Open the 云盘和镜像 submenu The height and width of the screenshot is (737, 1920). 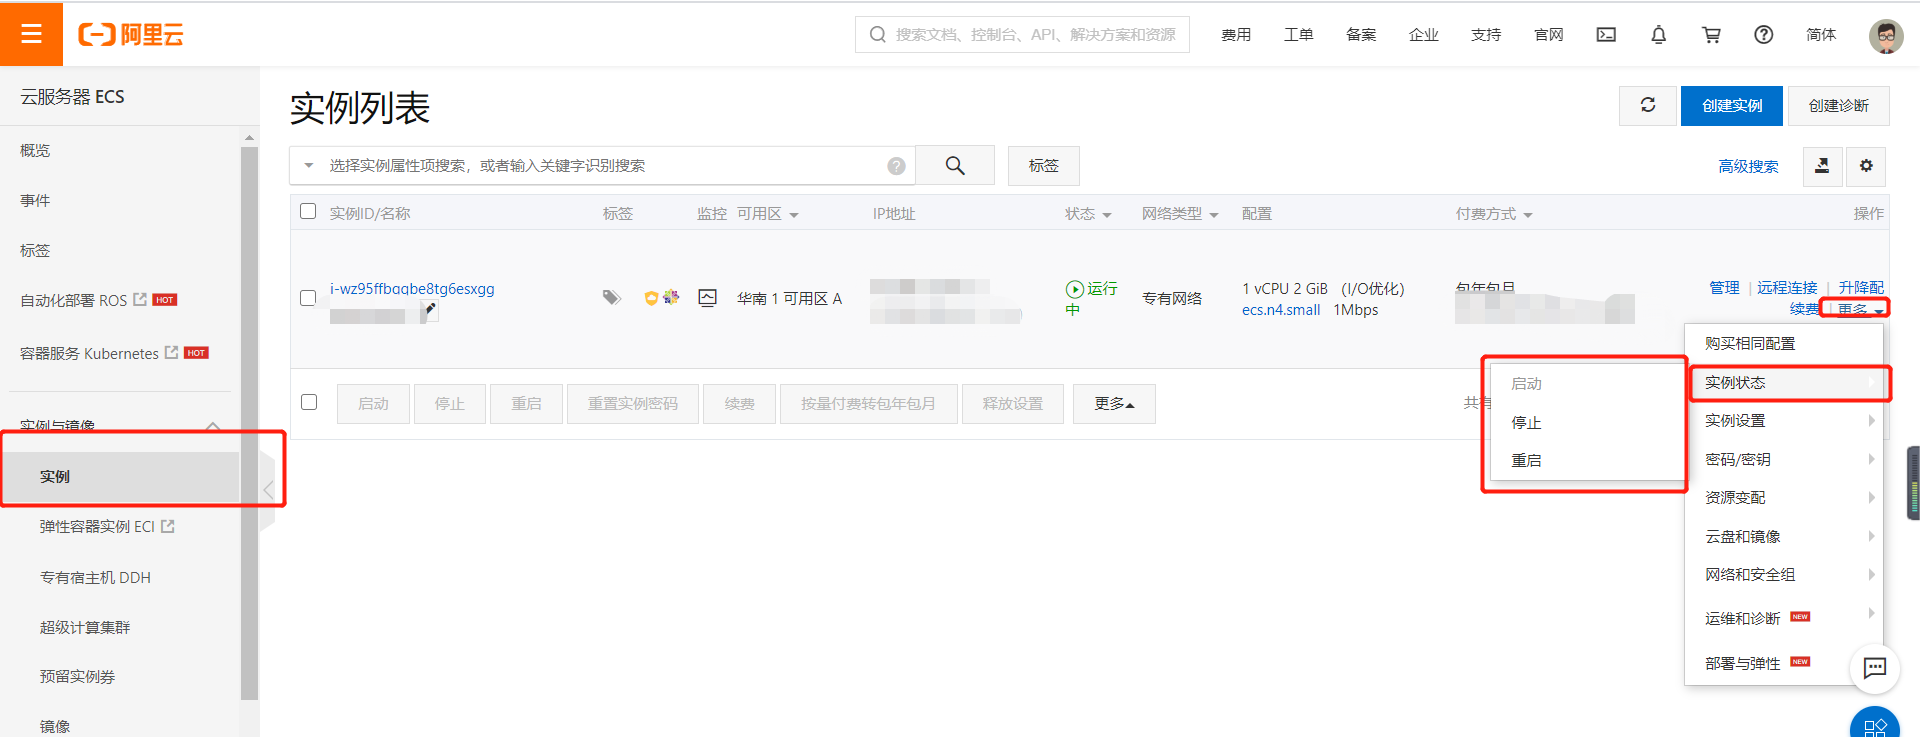tap(1784, 537)
